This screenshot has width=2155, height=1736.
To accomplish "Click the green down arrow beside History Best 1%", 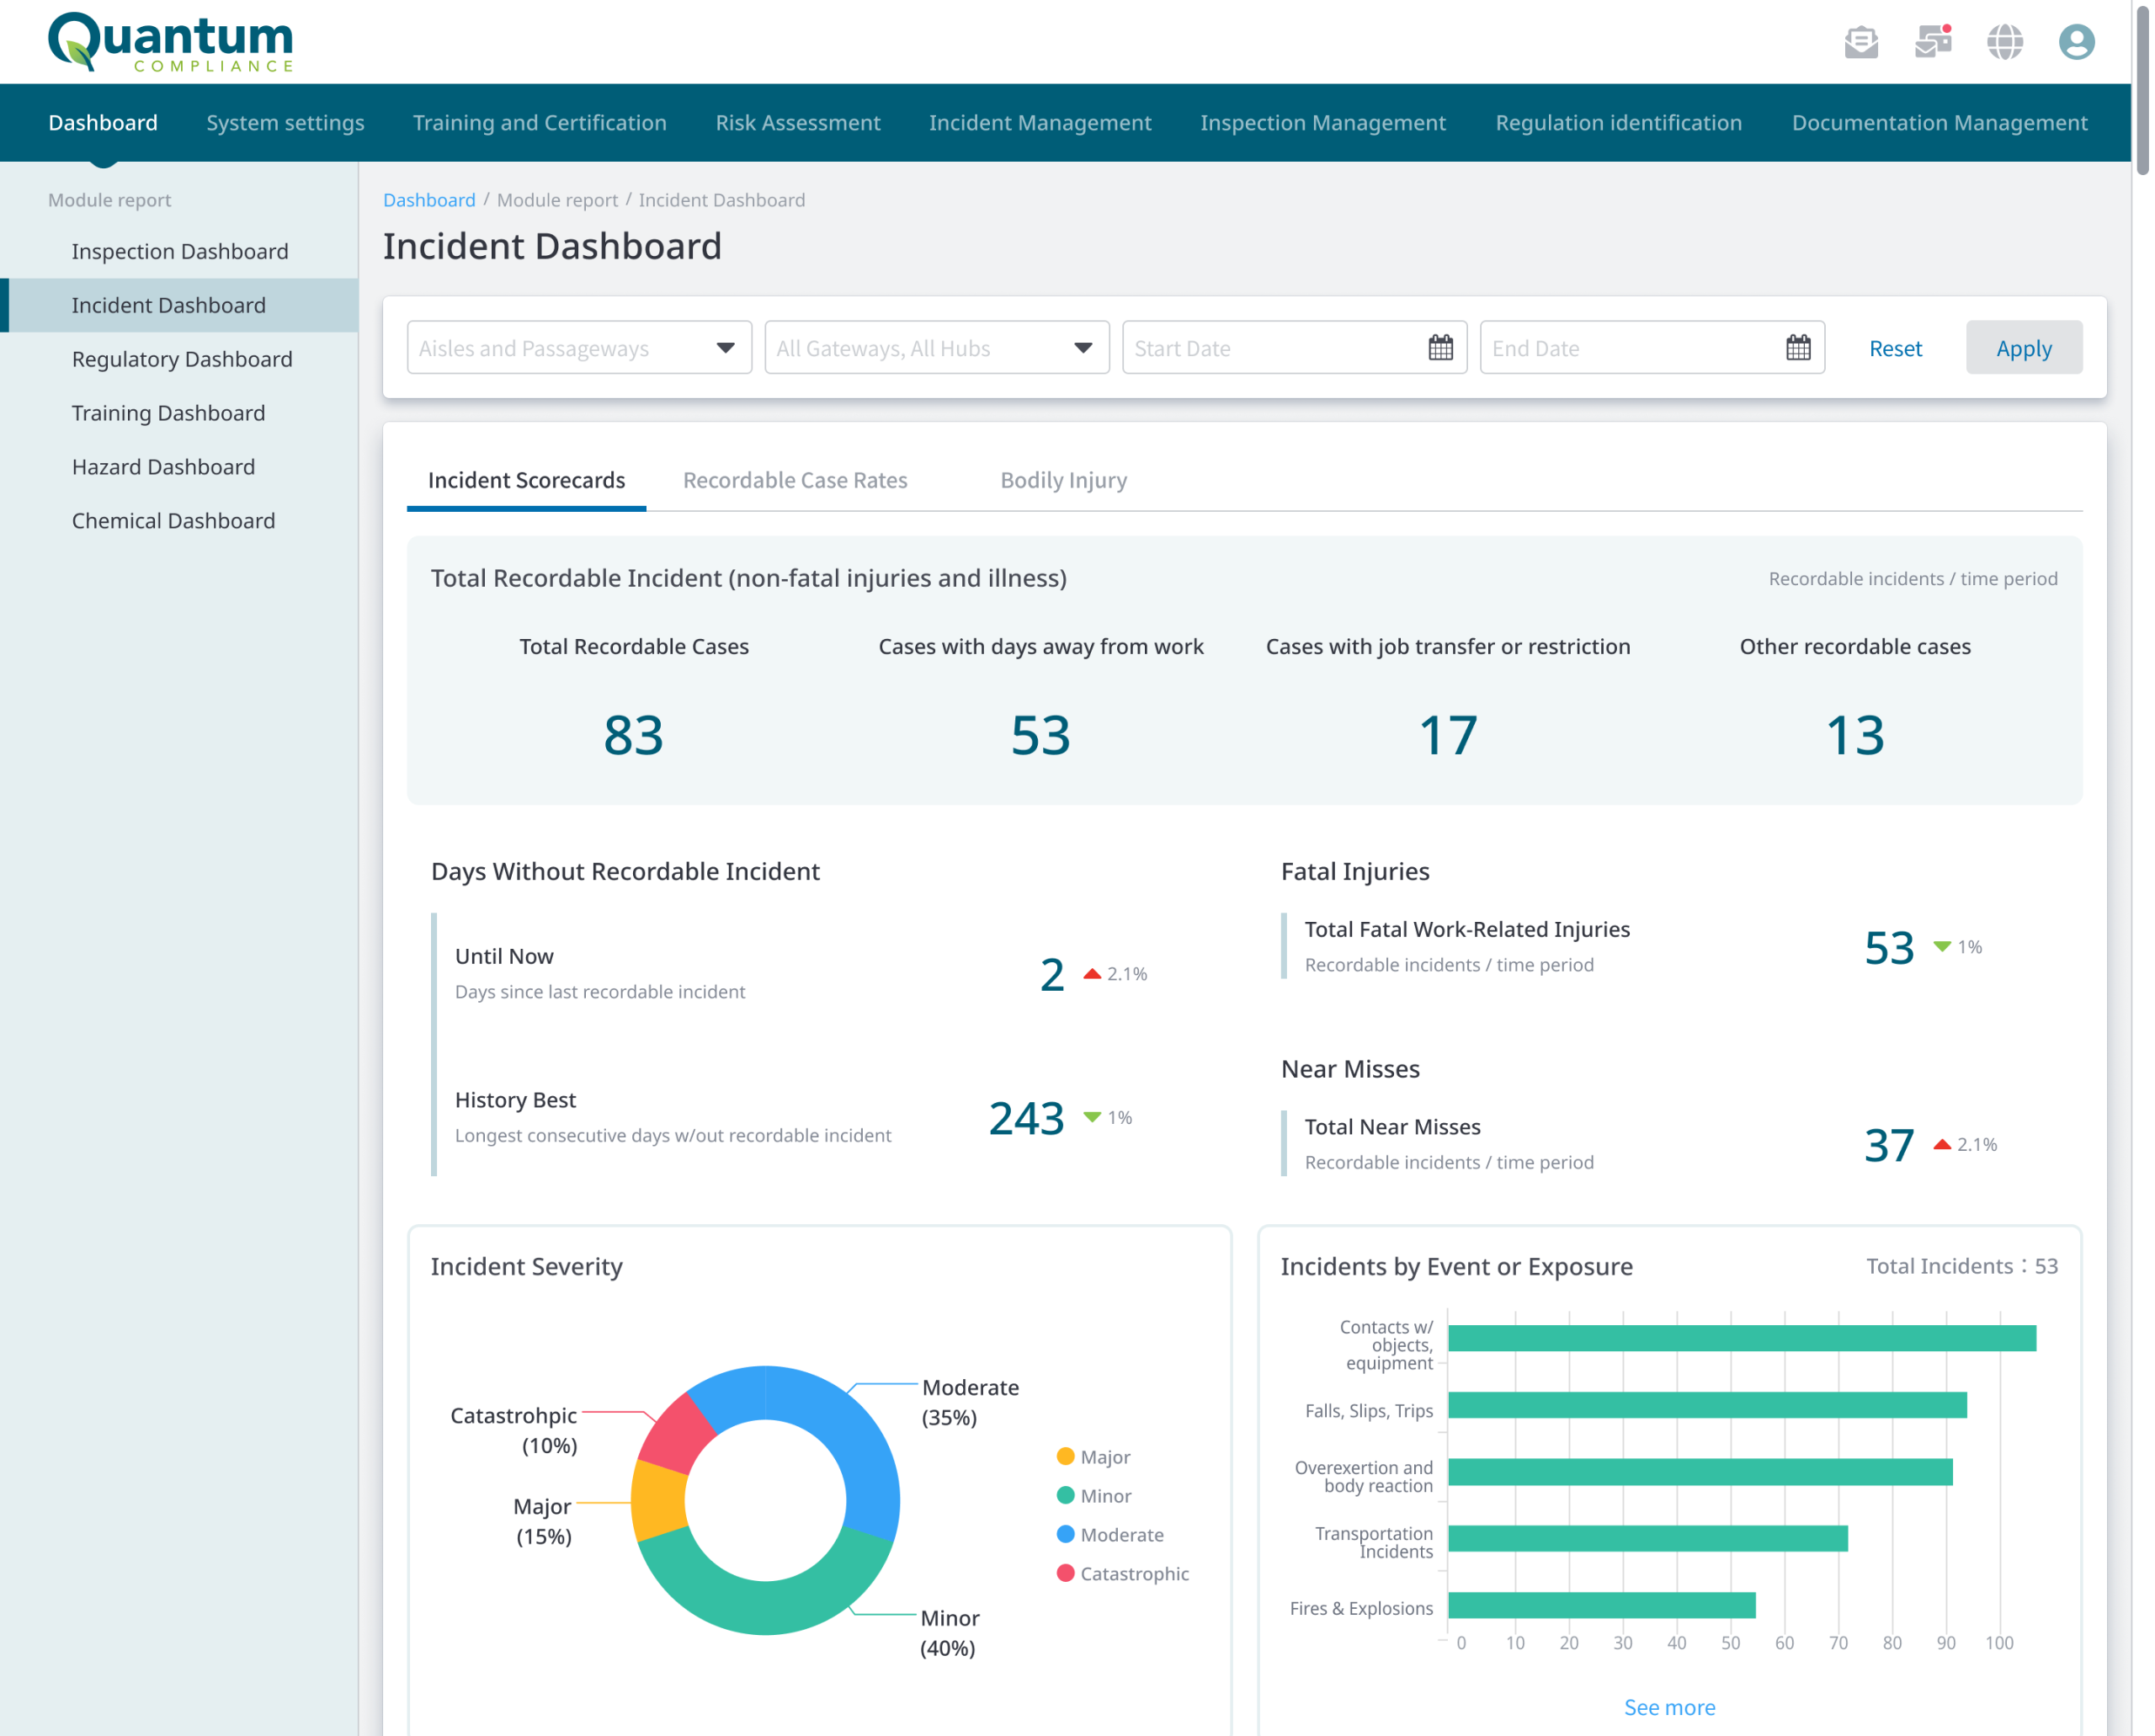I will tap(1092, 1117).
